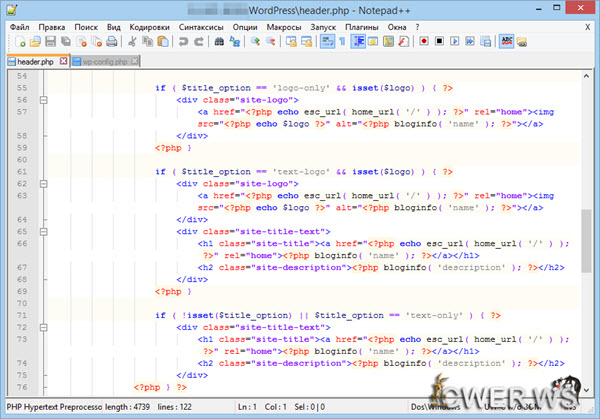Collapse the fold marker at line 65
600x419 pixels.
click(x=43, y=231)
